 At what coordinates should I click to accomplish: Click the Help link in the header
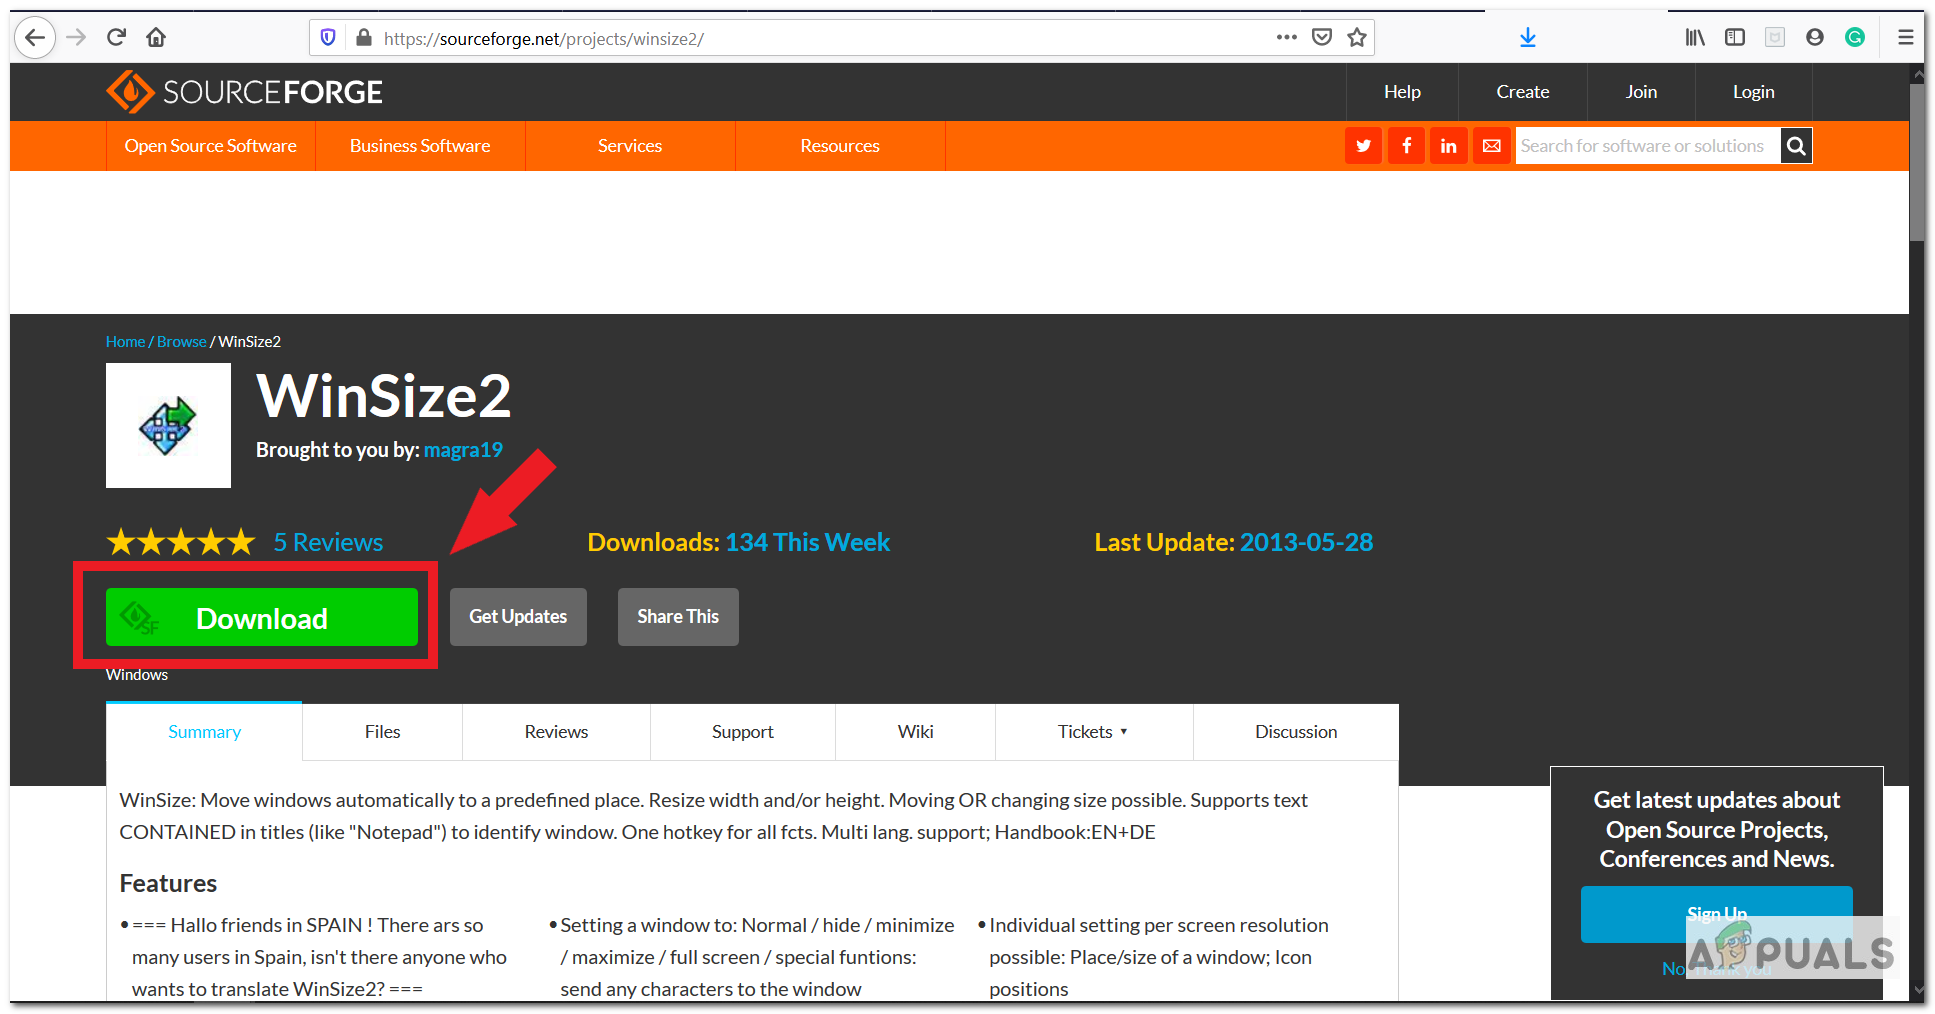[x=1402, y=92]
